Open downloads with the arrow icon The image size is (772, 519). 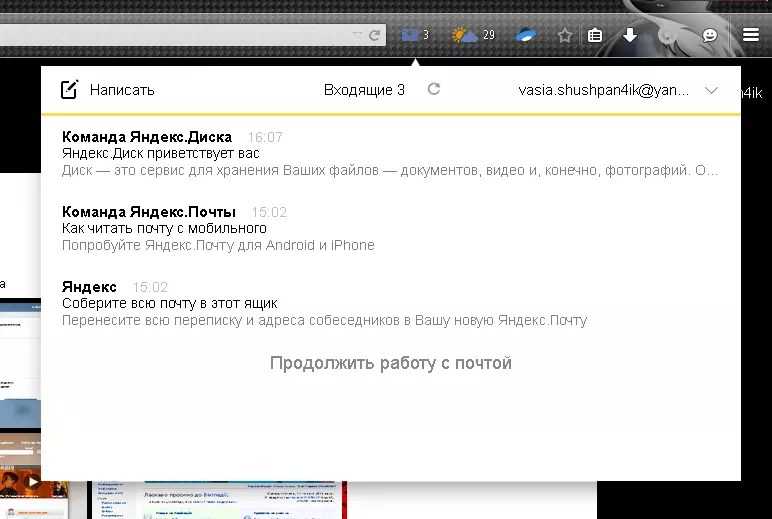point(630,35)
